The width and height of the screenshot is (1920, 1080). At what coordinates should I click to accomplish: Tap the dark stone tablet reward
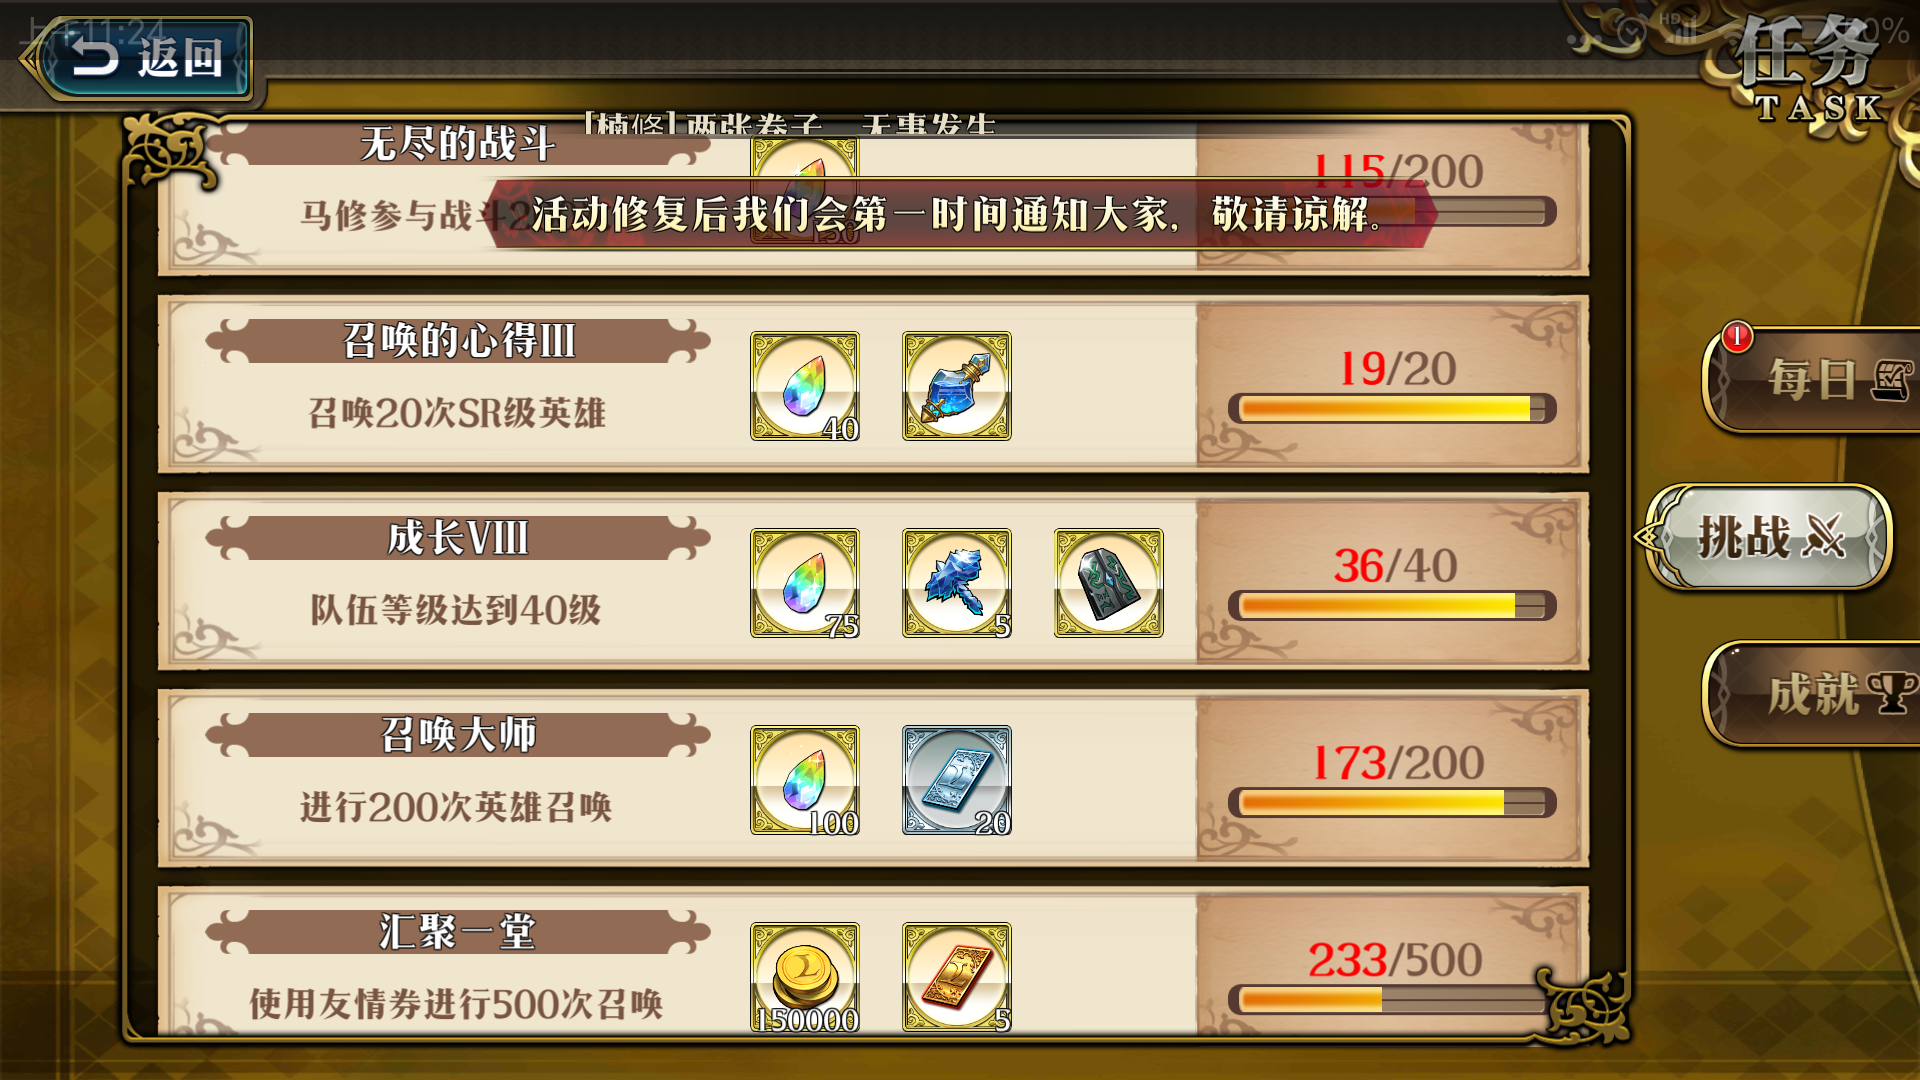1109,583
